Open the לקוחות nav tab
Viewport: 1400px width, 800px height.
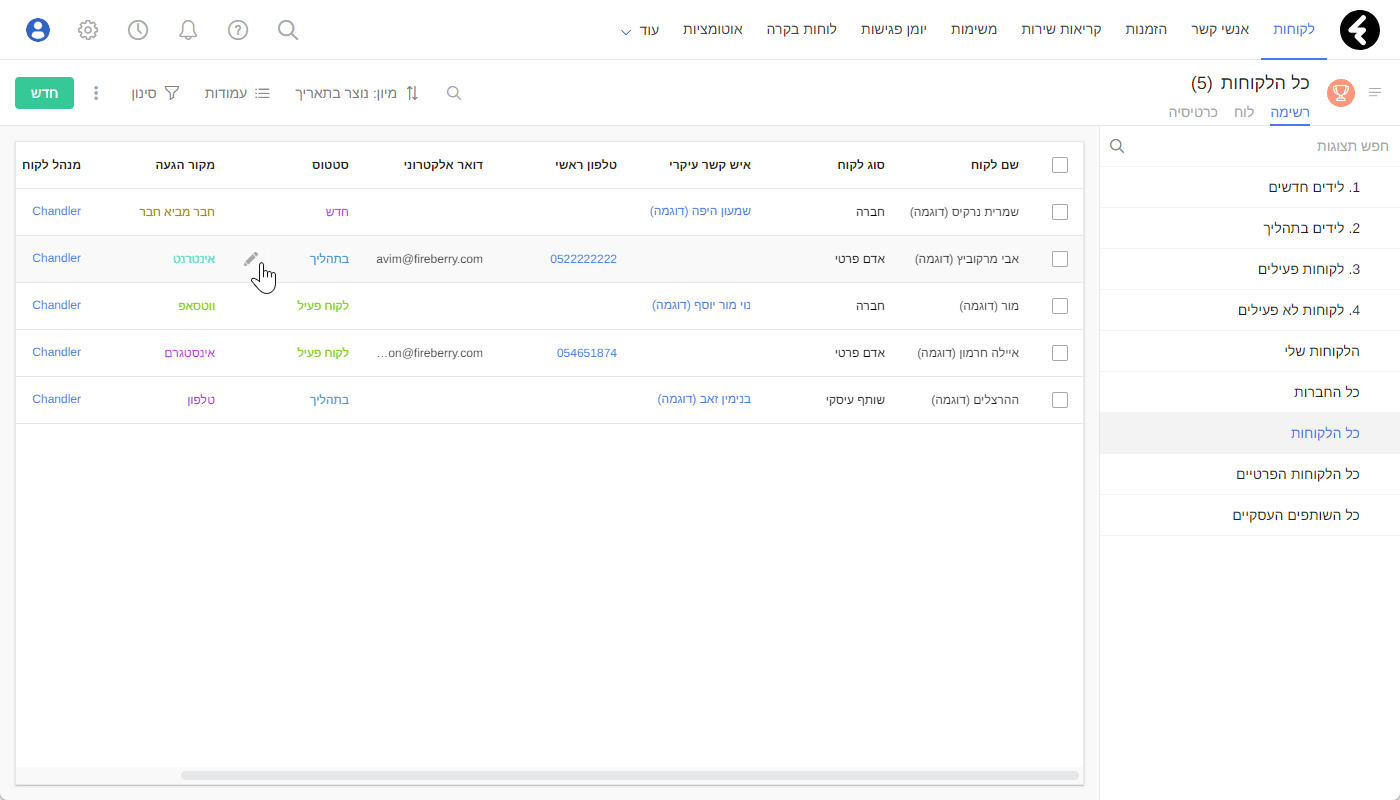(1293, 30)
